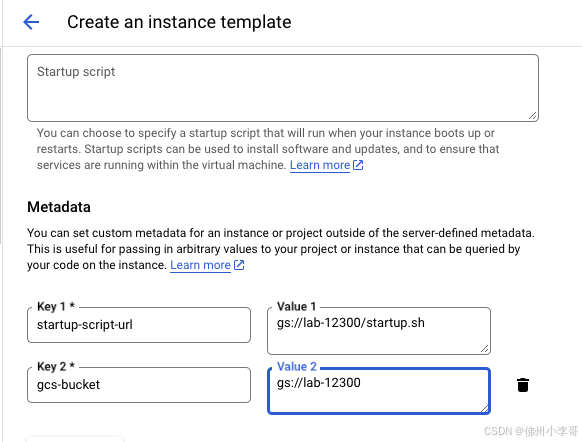Click the Metadata section heading
The image size is (582, 442).
(59, 207)
